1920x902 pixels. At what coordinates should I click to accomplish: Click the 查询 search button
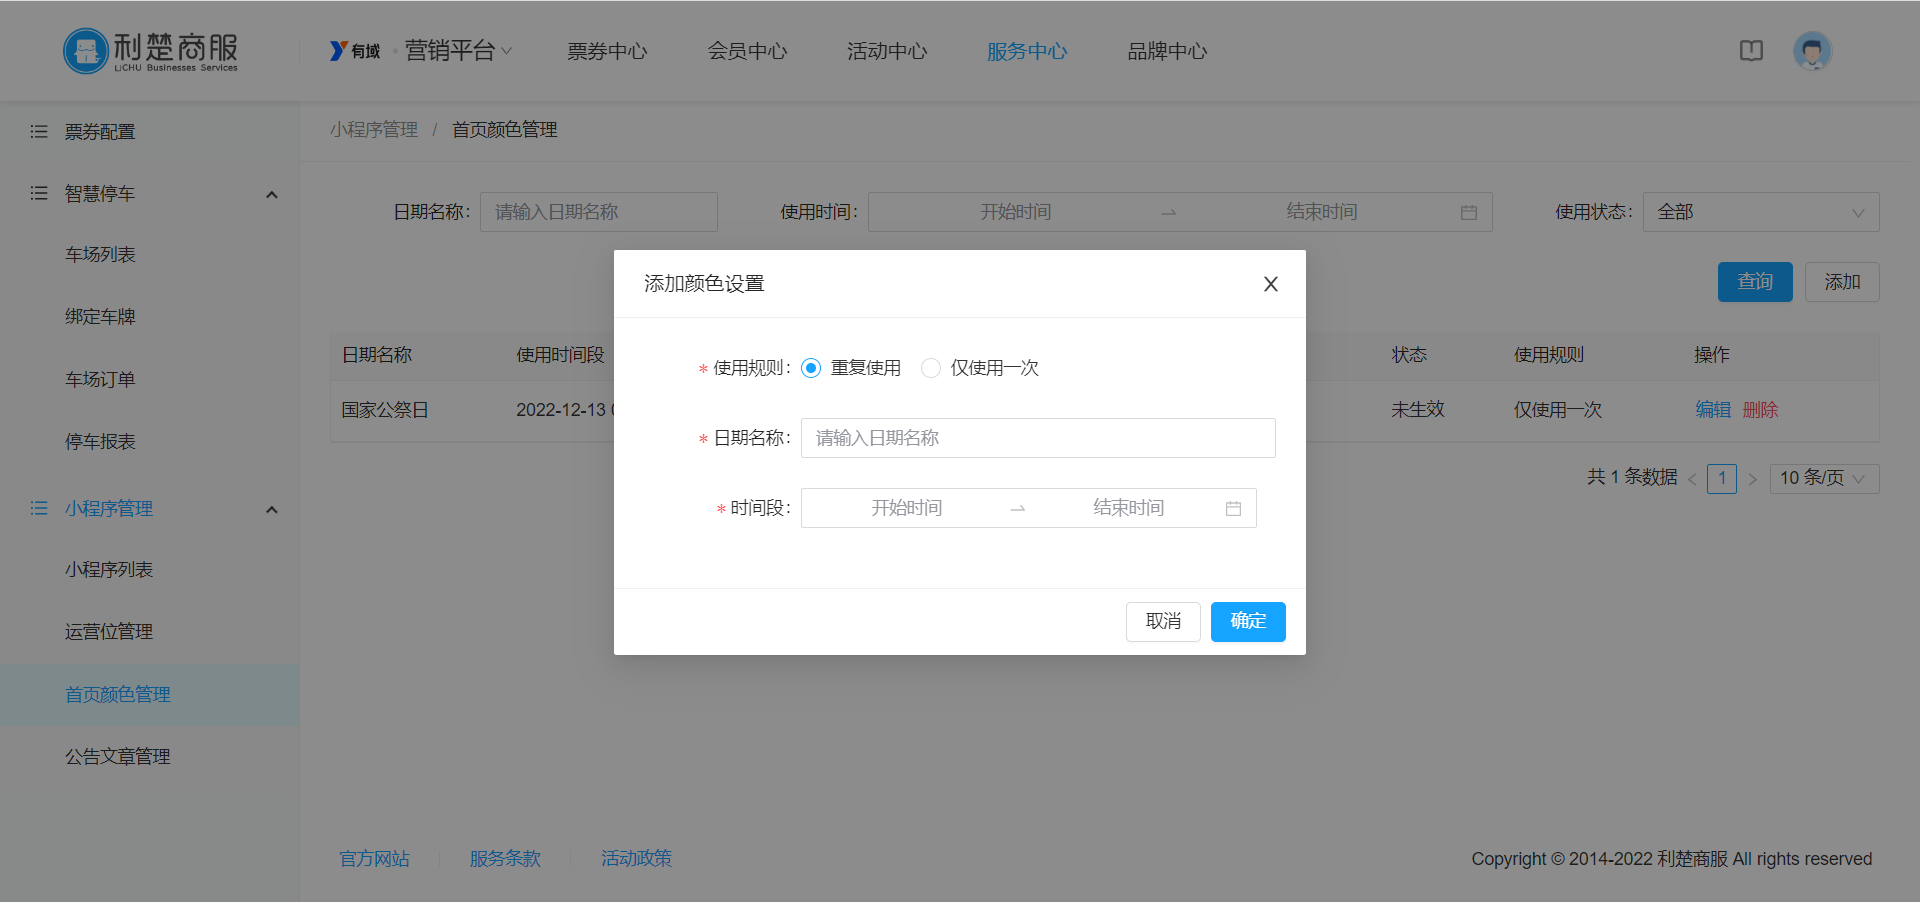pos(1755,282)
